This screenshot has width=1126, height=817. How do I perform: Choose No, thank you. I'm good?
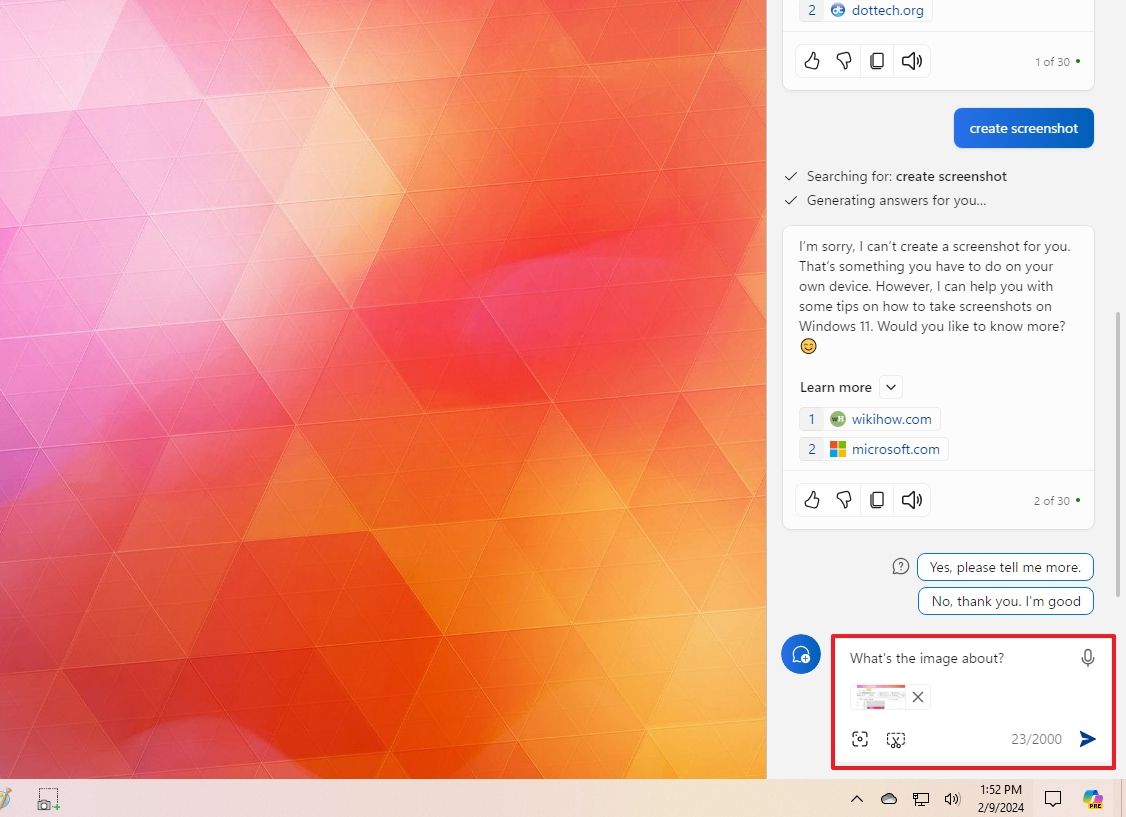pyautogui.click(x=1005, y=601)
